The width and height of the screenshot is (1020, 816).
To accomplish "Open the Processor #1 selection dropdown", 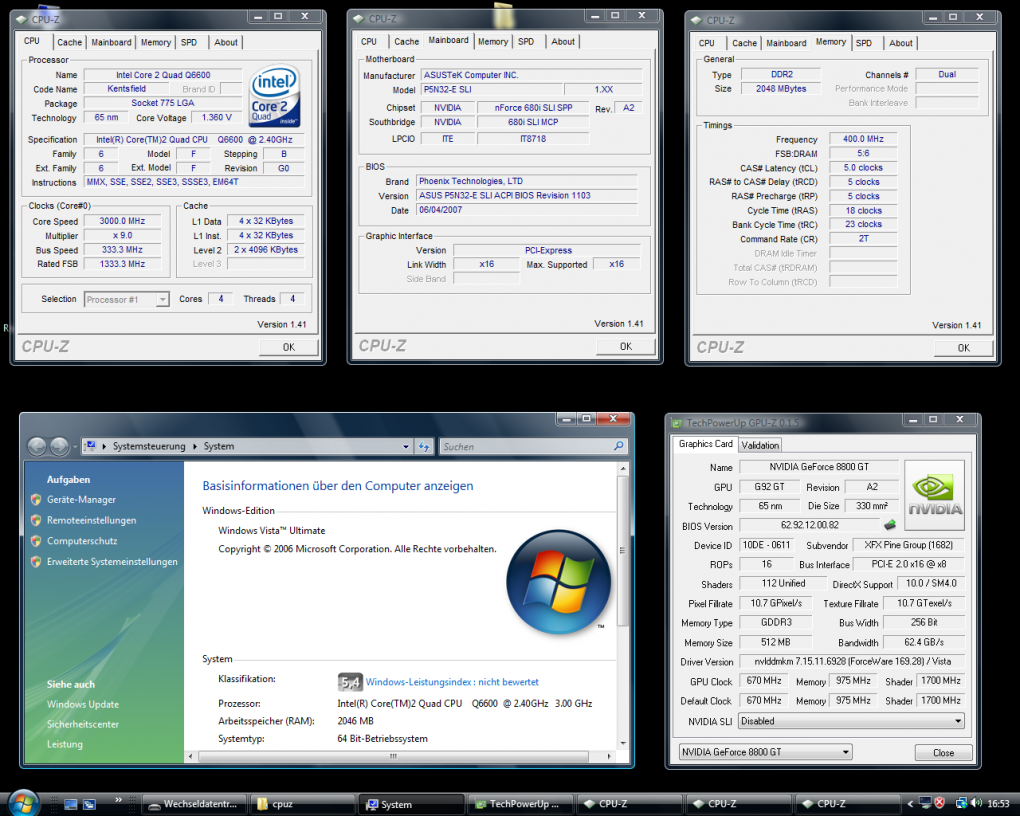I will [163, 299].
